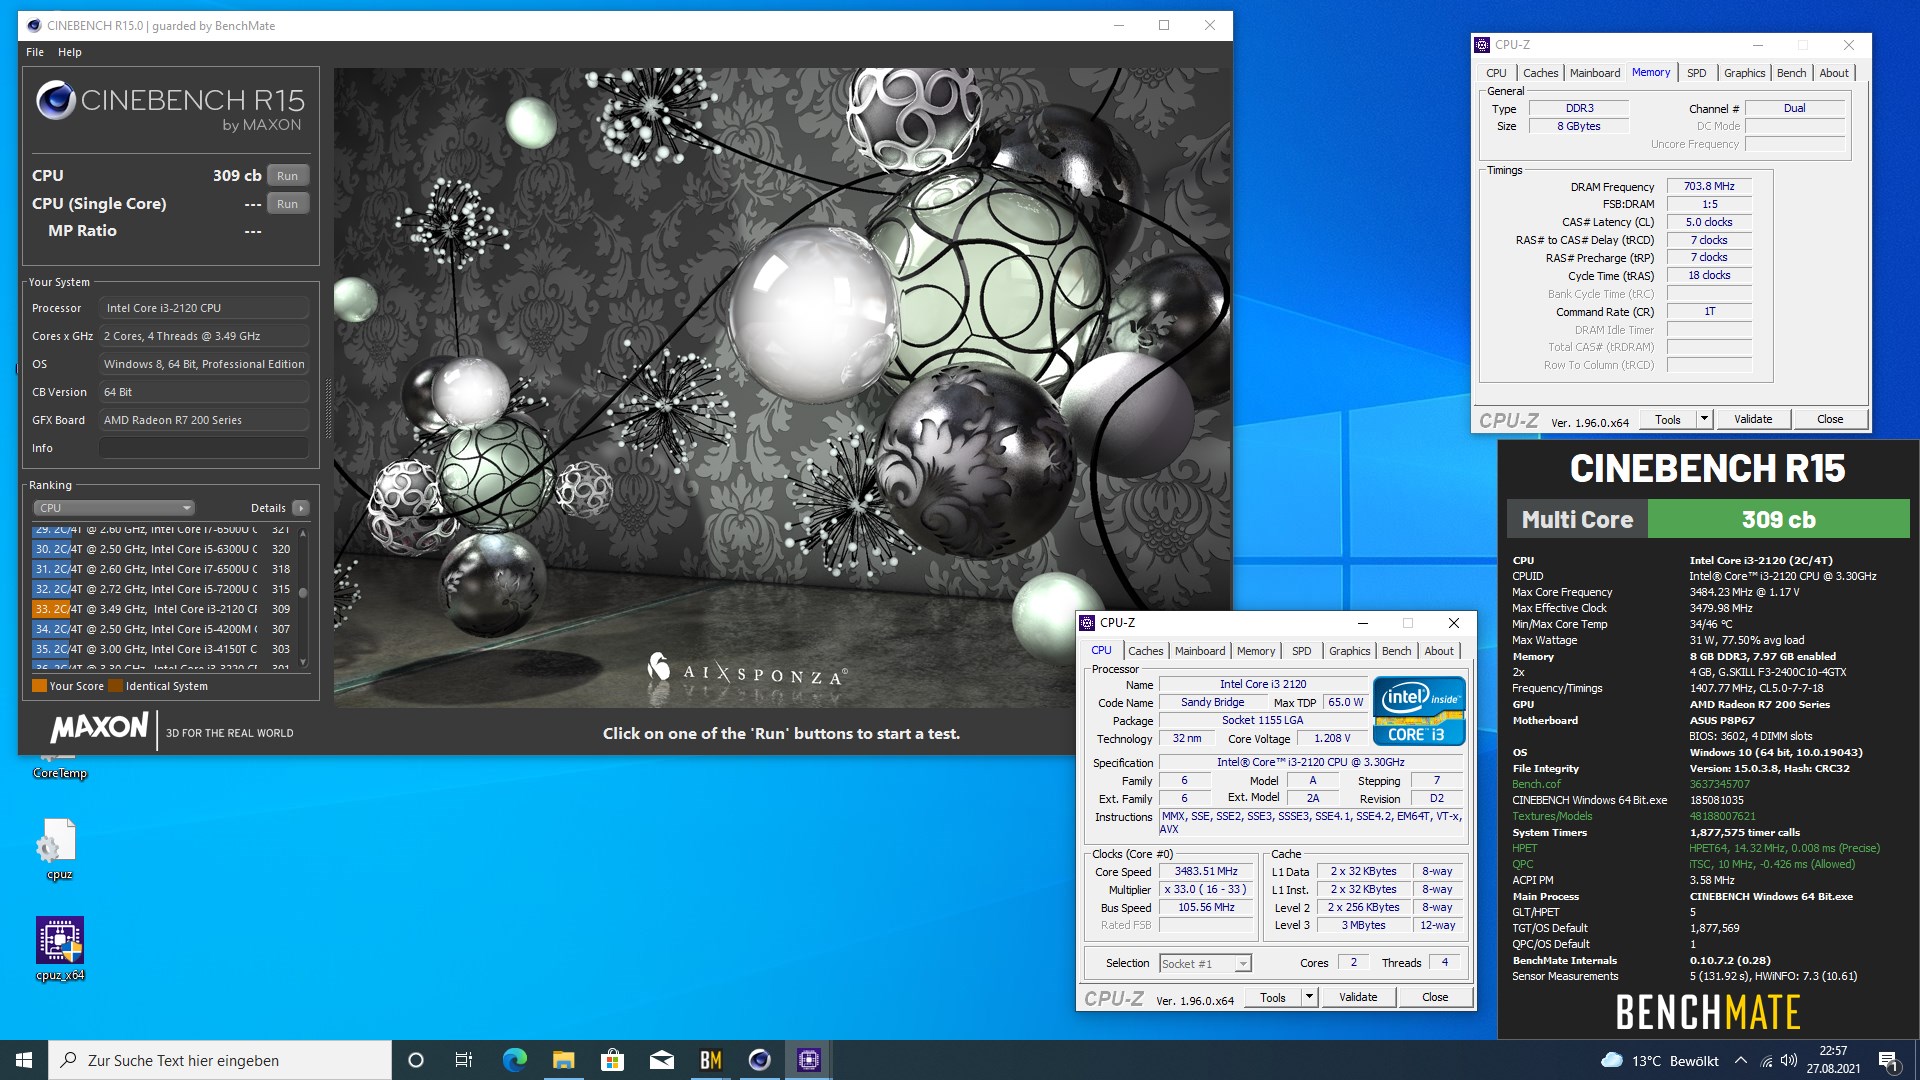Open the Cinebench title bar app icon
Screen dimensions: 1920x1080
click(34, 25)
